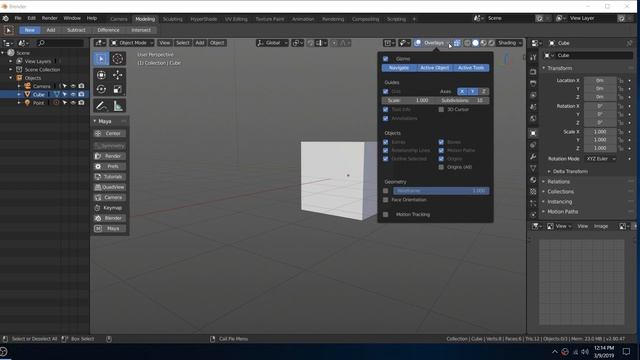Select the Scale tool

point(118,89)
